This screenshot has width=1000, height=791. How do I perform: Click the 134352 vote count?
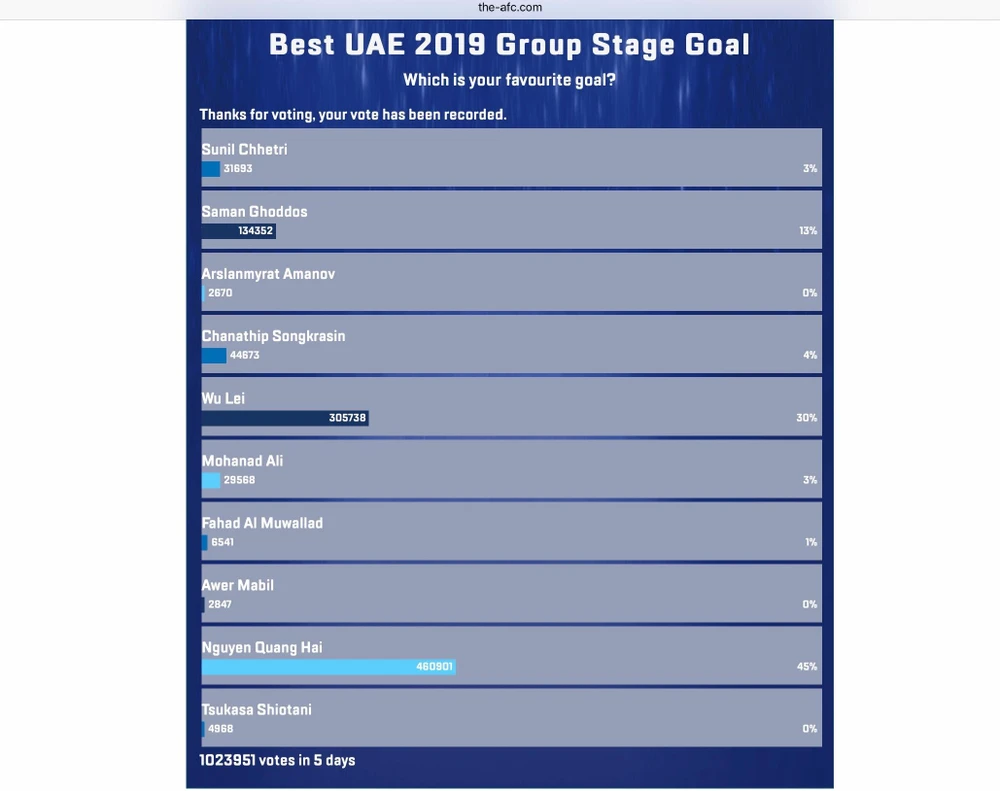tap(255, 231)
